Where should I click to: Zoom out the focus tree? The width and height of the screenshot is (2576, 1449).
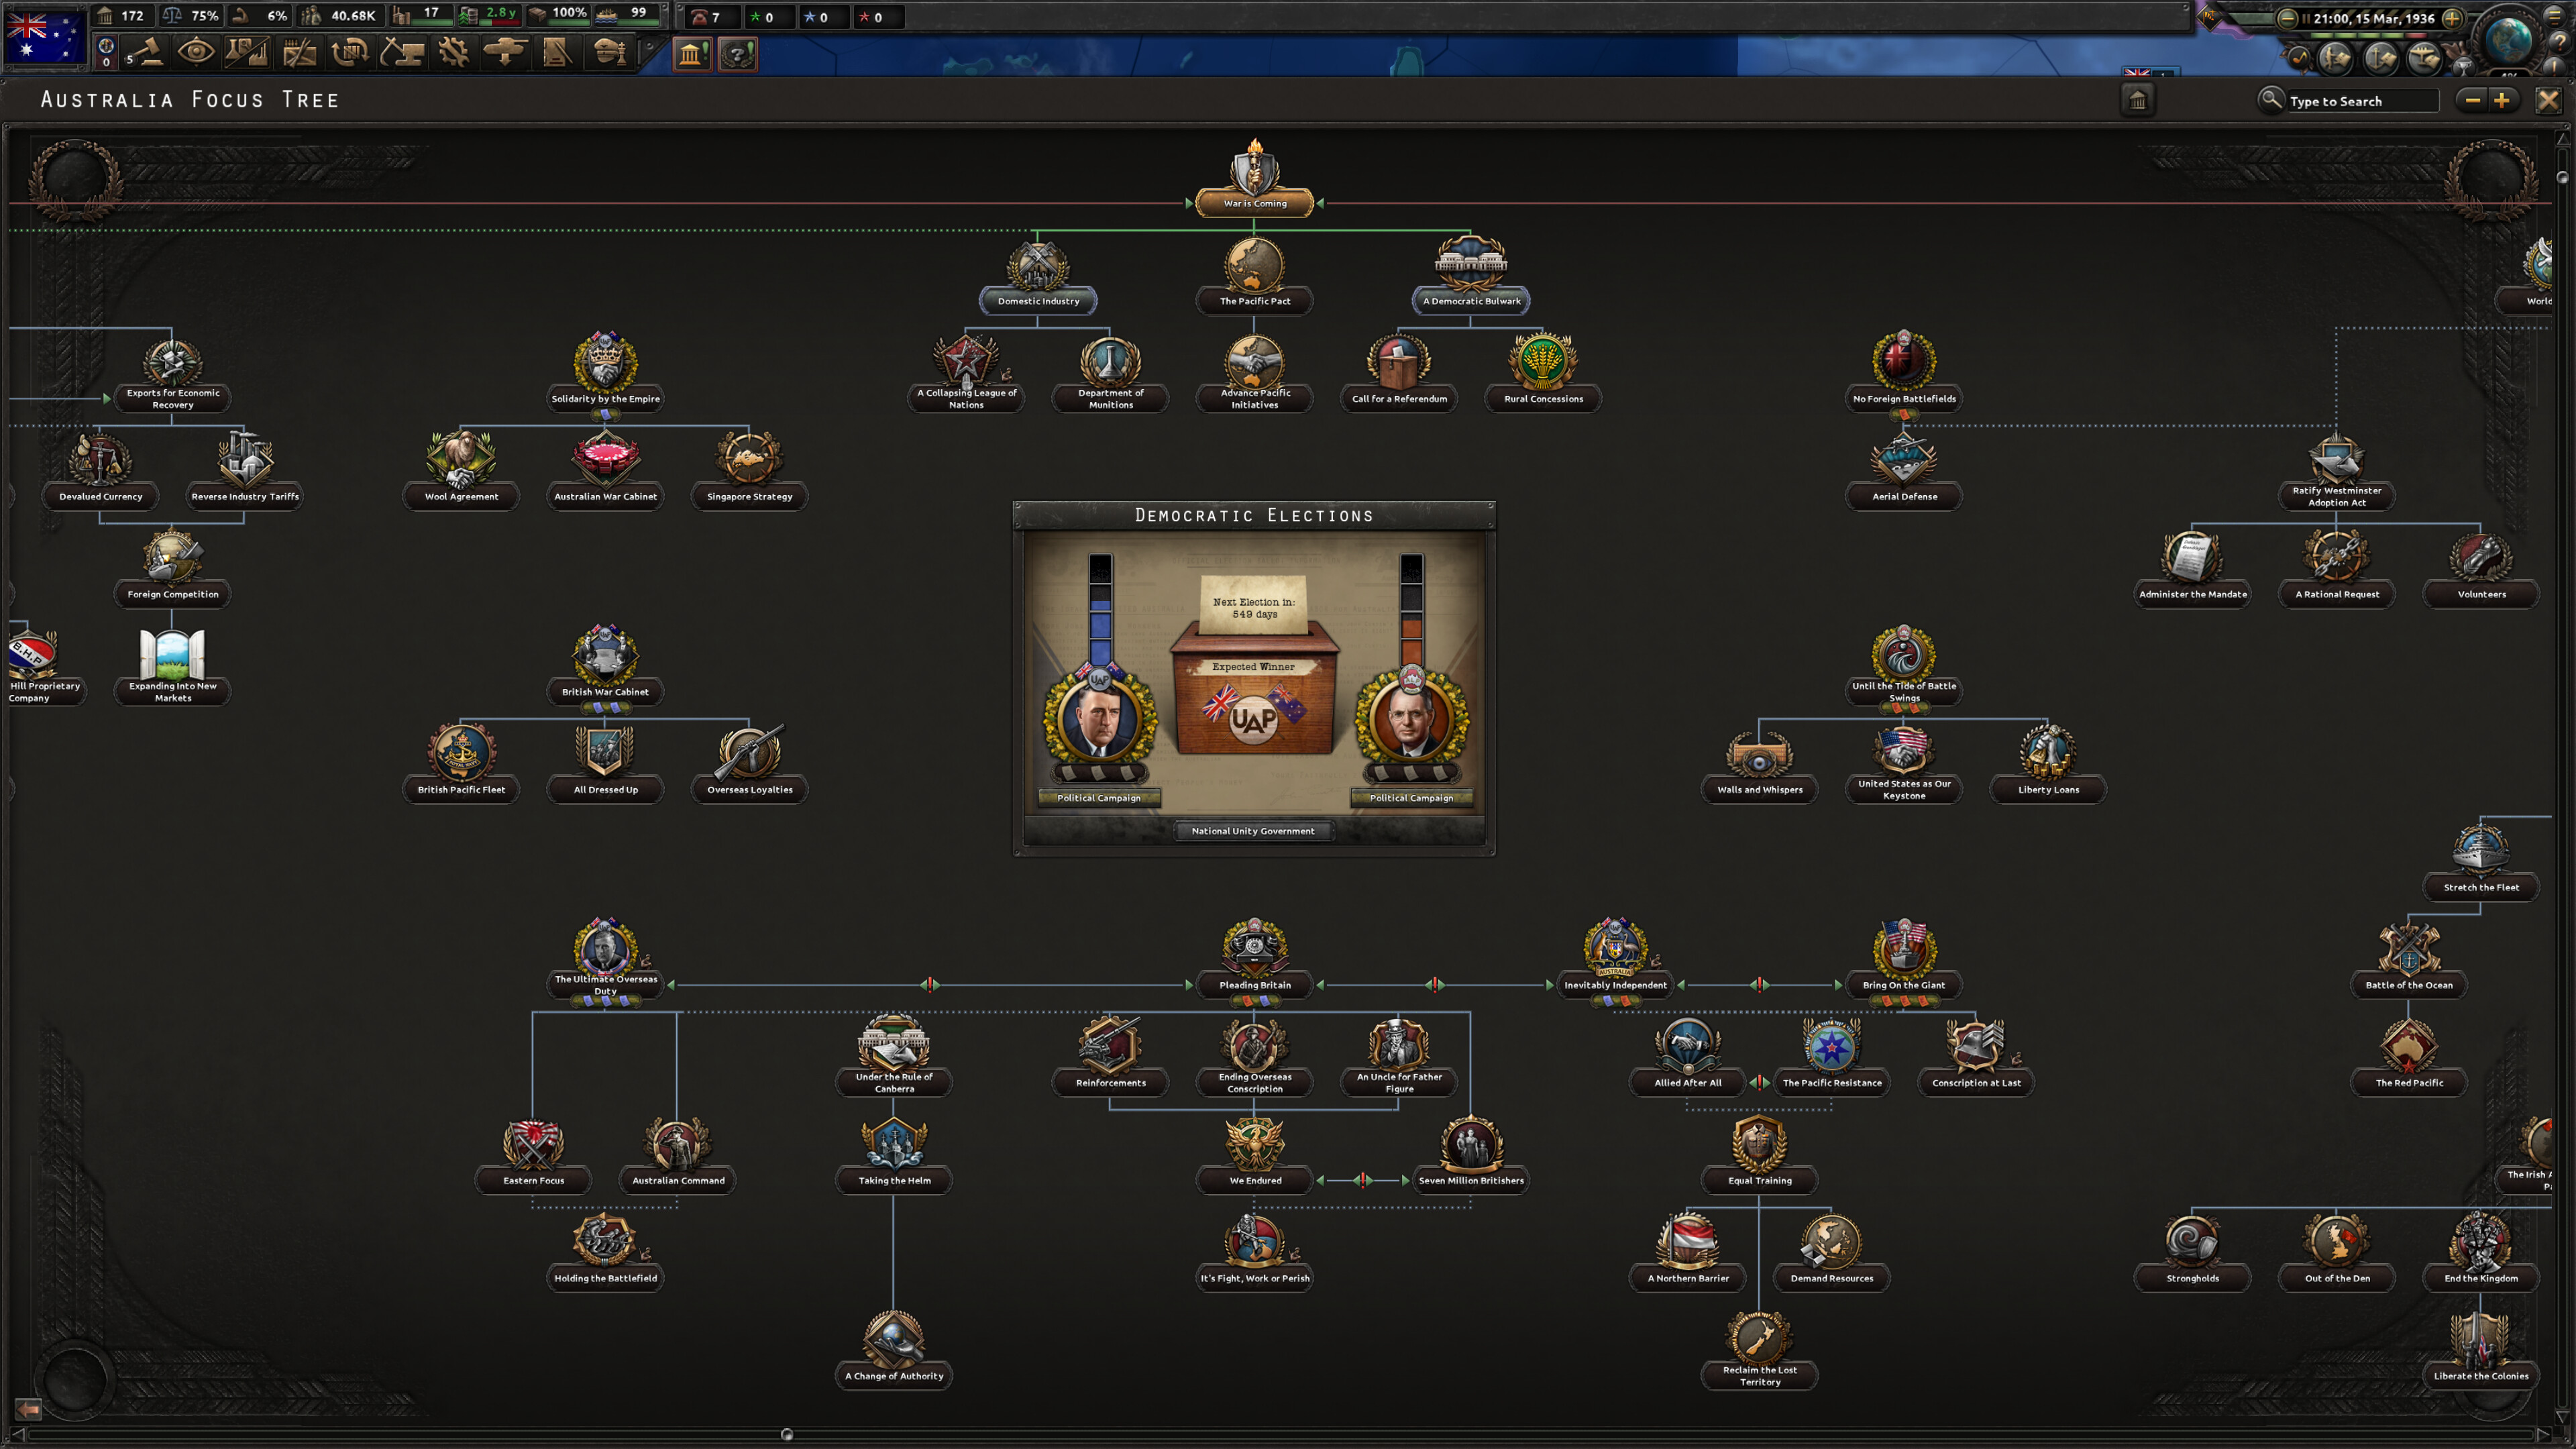[x=2472, y=100]
